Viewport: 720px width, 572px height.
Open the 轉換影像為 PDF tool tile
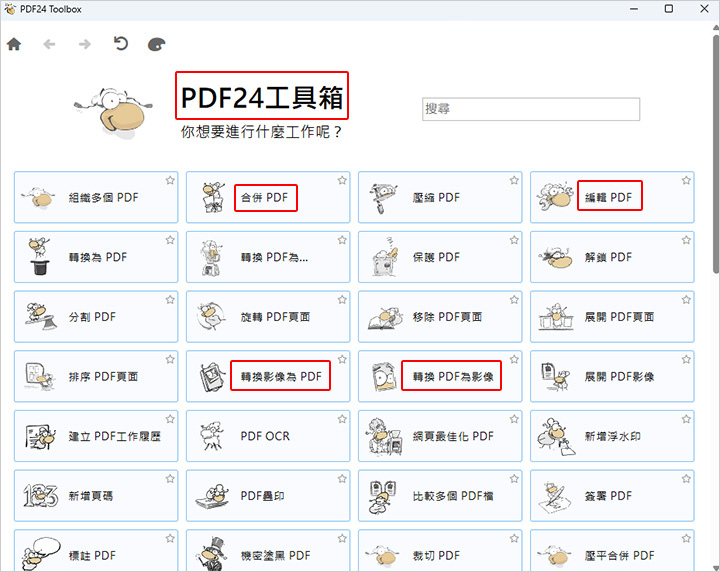click(x=268, y=376)
